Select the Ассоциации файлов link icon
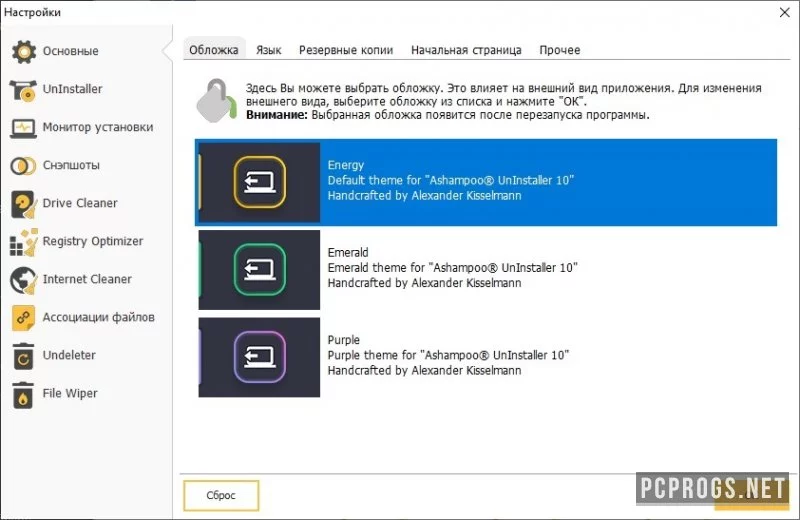 [23, 317]
